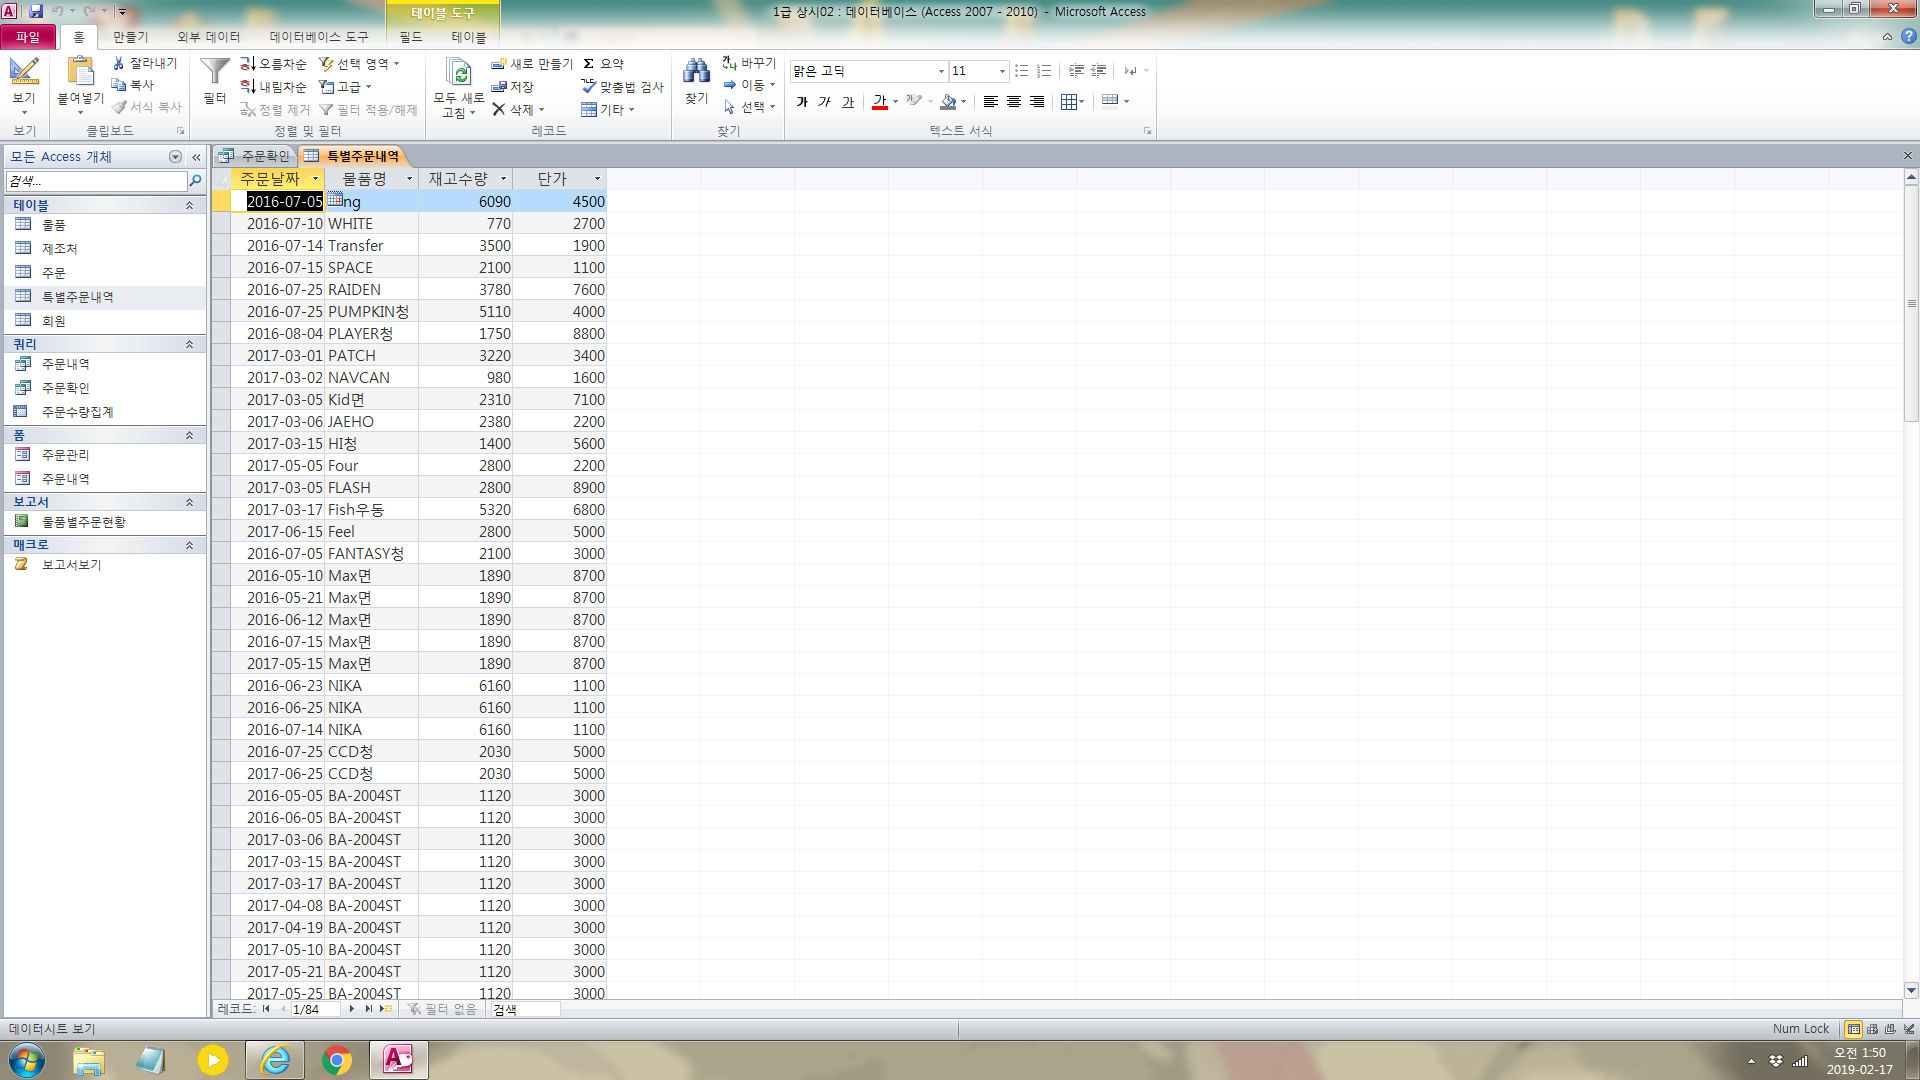Image resolution: width=1920 pixels, height=1080 pixels.
Task: Click the Save record (저장) button
Action: [x=513, y=87]
